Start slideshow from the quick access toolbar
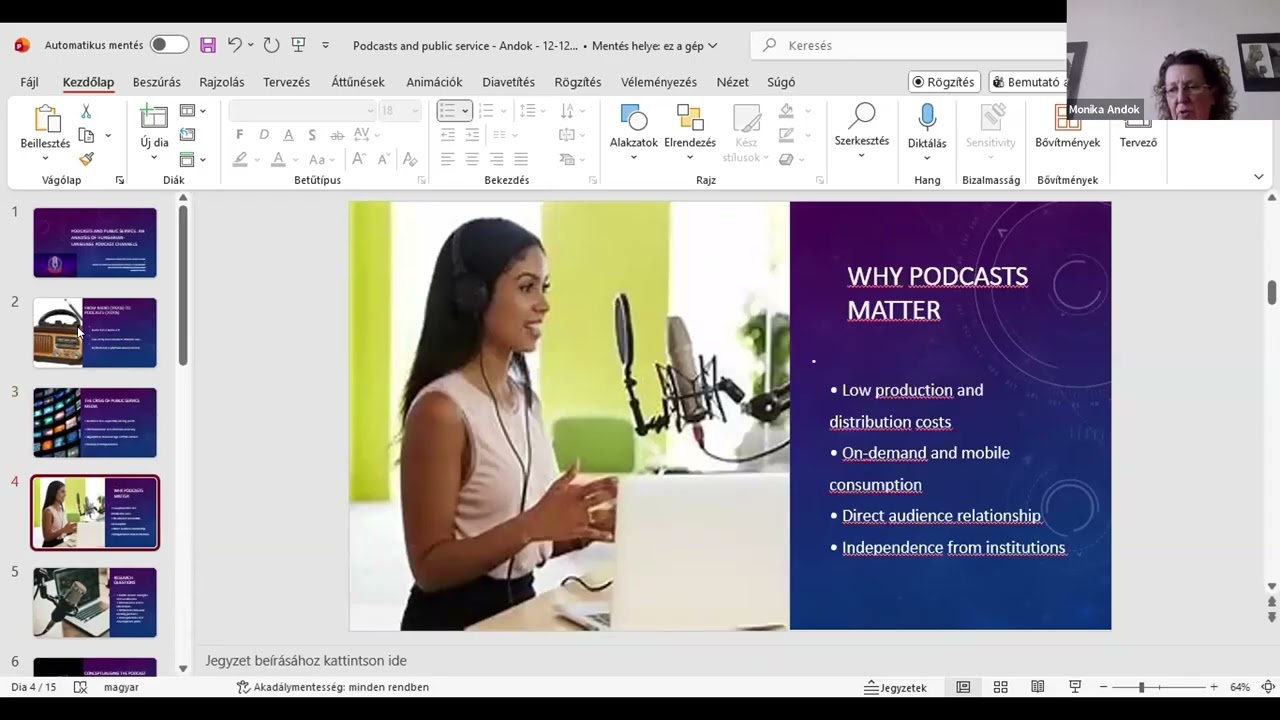The width and height of the screenshot is (1280, 720). click(x=298, y=45)
